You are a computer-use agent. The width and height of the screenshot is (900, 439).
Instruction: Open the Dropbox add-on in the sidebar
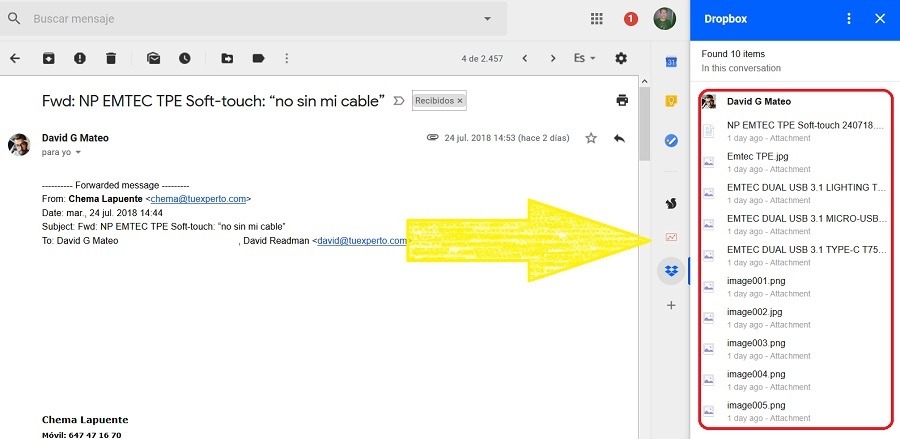pos(672,271)
